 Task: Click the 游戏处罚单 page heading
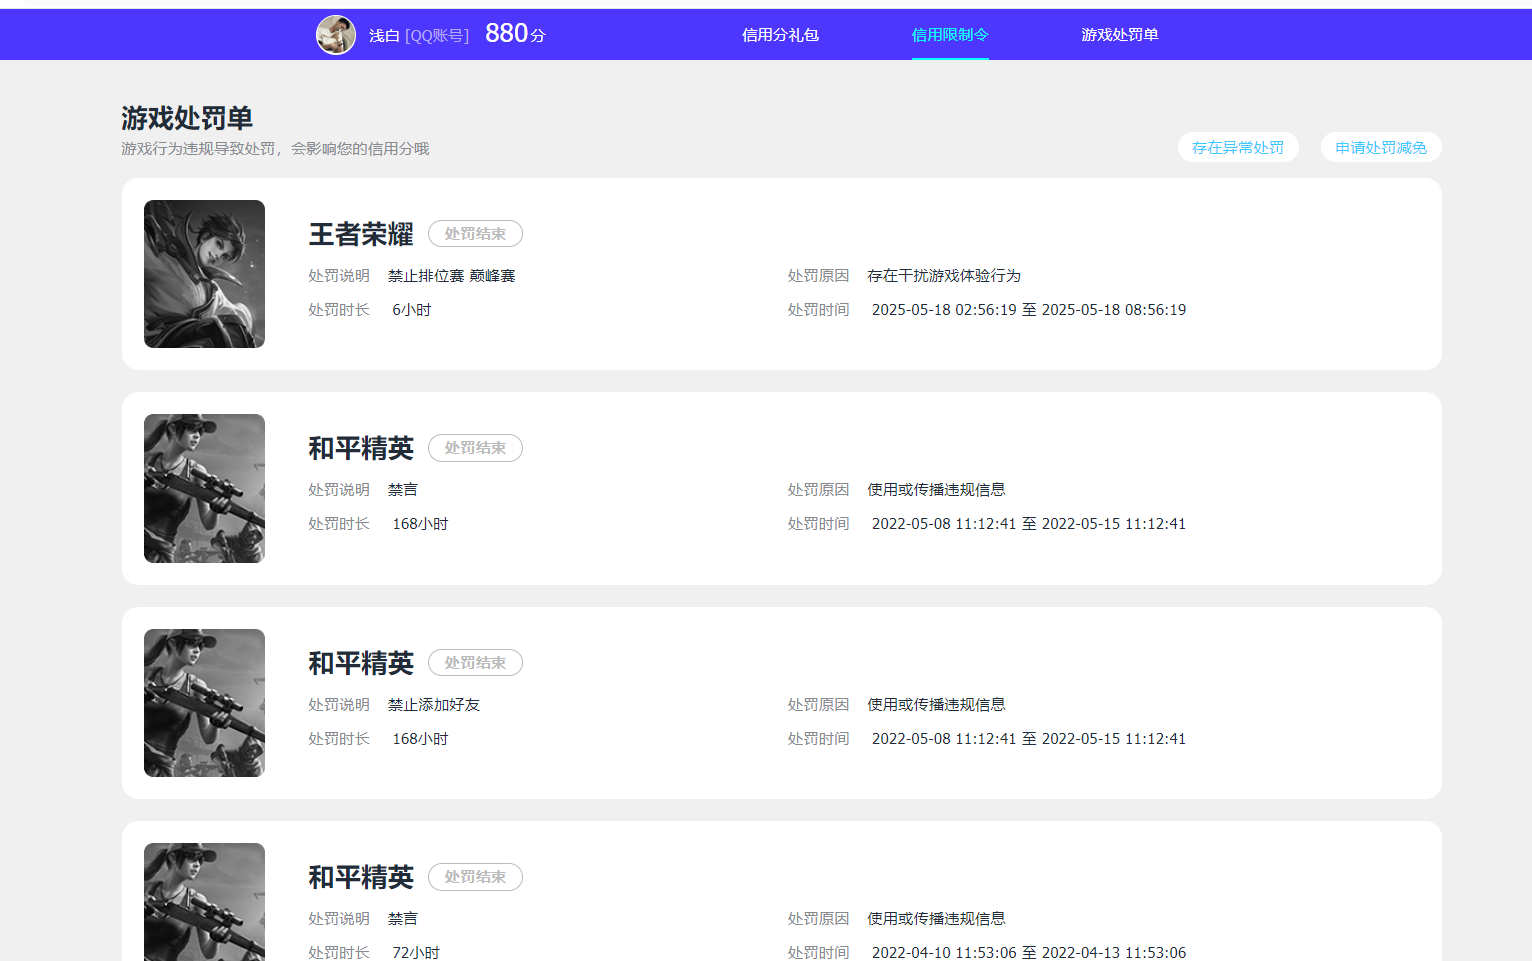[185, 118]
